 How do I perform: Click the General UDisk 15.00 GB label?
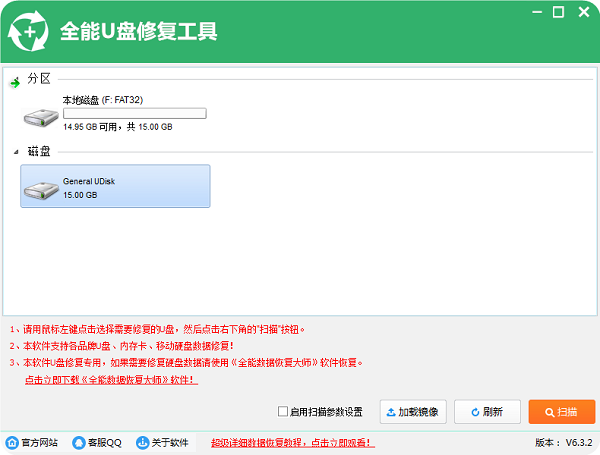coord(80,195)
